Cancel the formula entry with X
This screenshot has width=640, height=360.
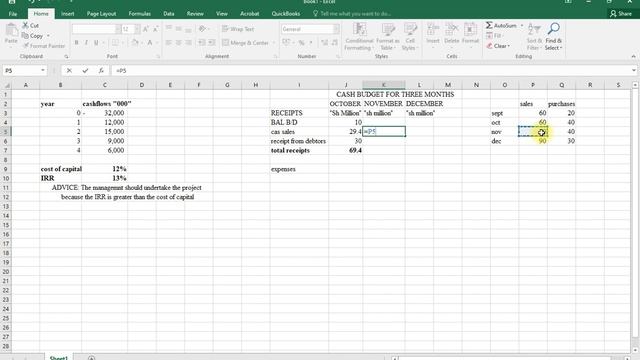[69, 71]
